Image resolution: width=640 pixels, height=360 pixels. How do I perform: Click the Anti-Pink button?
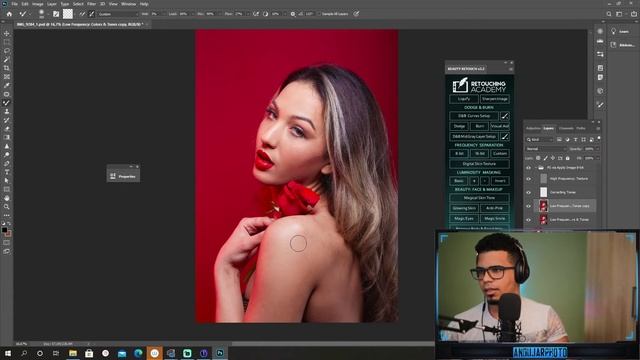tap(494, 208)
